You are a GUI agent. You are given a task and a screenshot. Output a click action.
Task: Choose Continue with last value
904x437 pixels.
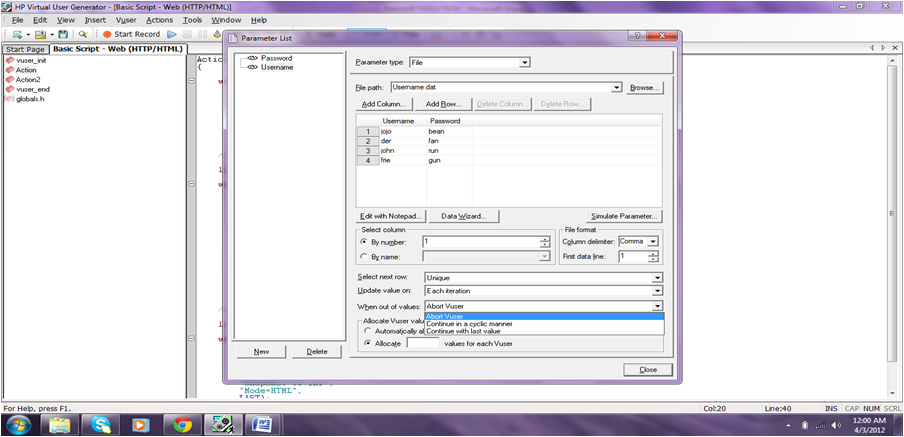pos(544,331)
